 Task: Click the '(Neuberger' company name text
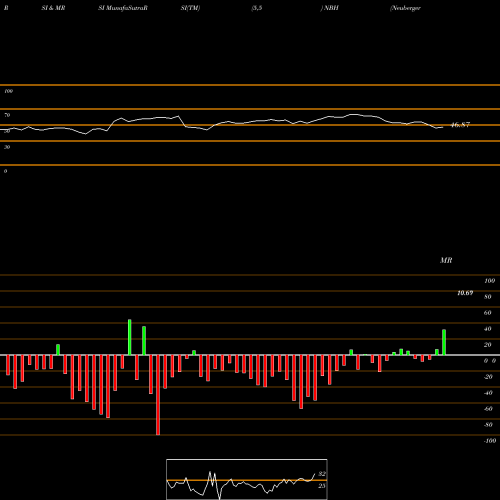pos(405,8)
